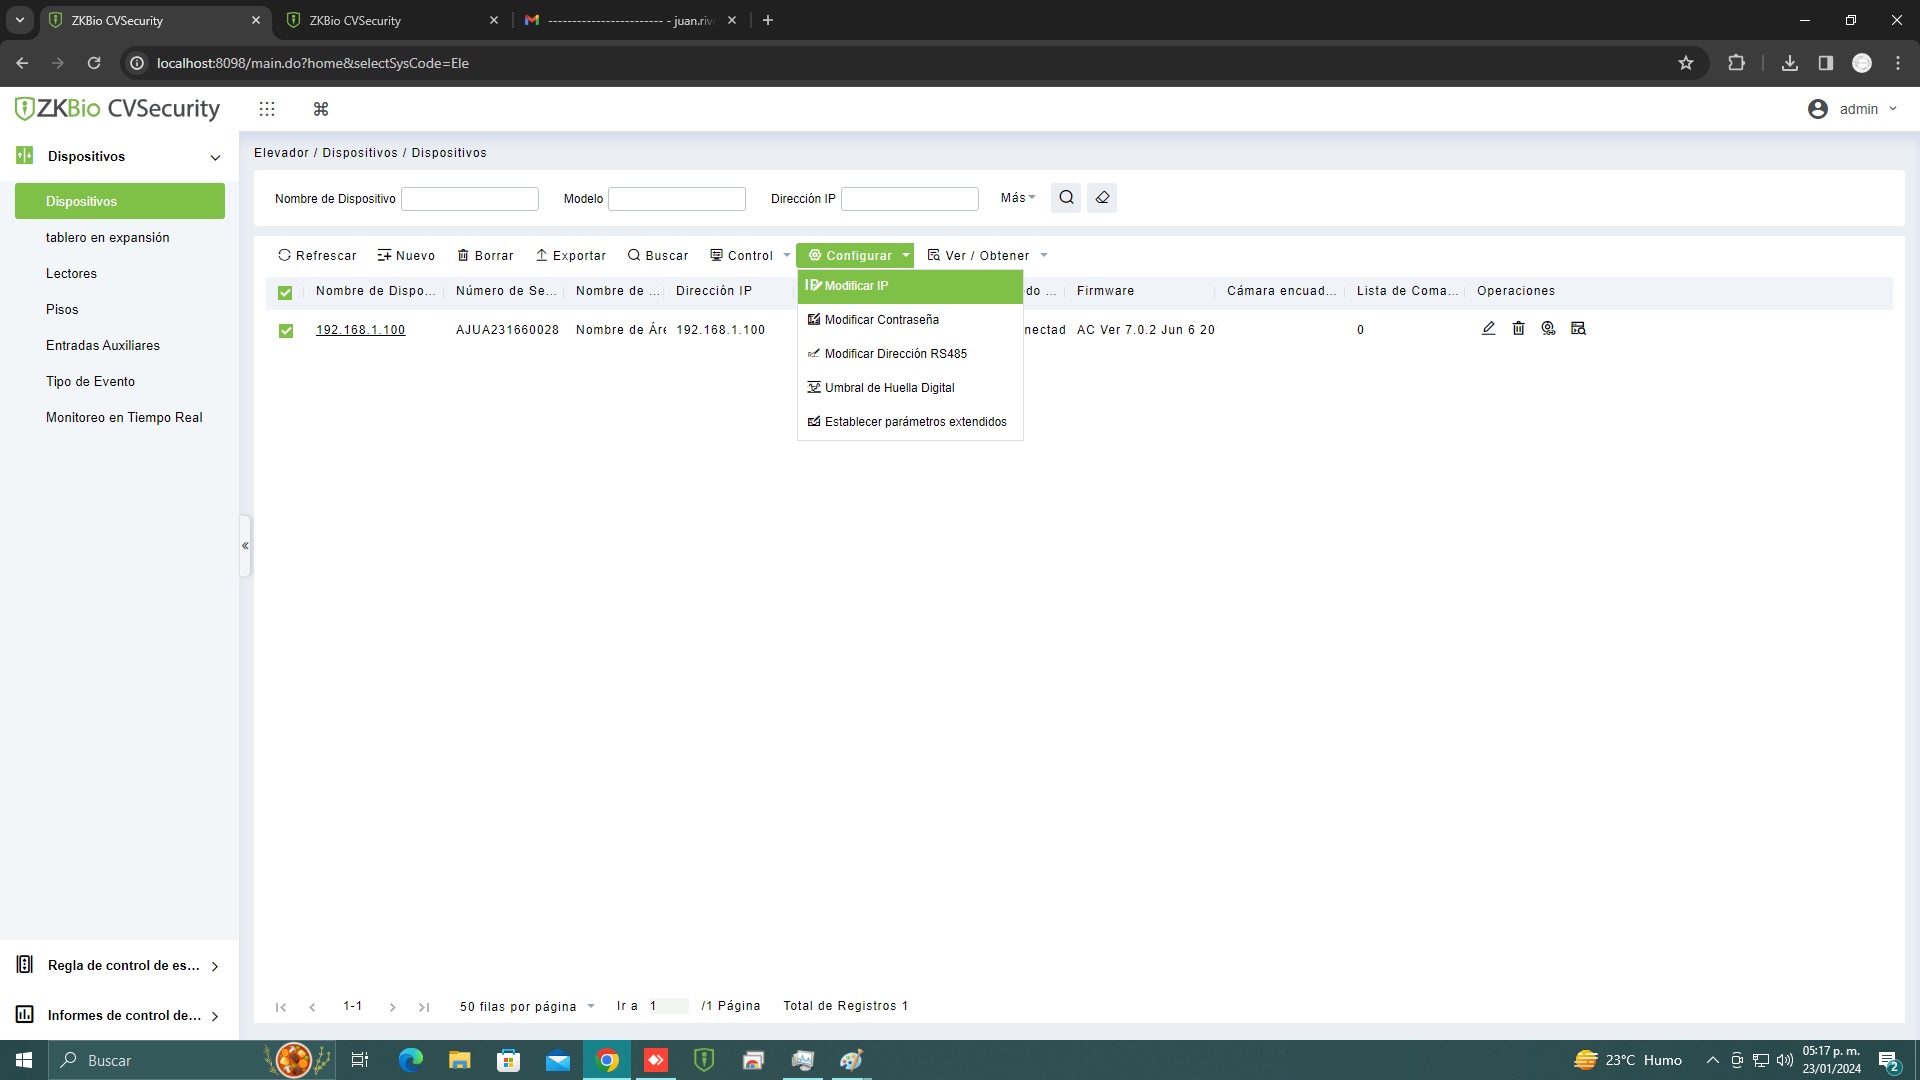
Task: Go to the previous results page
Action: (x=312, y=1007)
